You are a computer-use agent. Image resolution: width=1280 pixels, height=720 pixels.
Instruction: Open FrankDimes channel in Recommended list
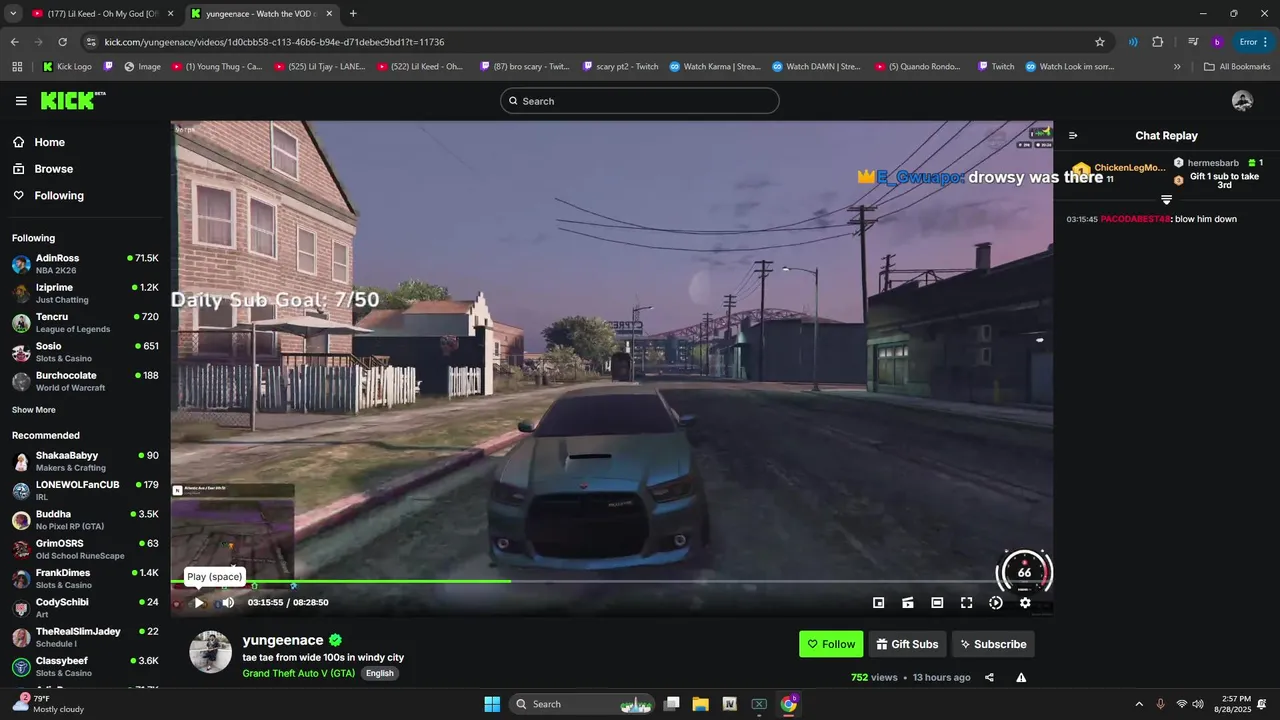tap(85, 579)
